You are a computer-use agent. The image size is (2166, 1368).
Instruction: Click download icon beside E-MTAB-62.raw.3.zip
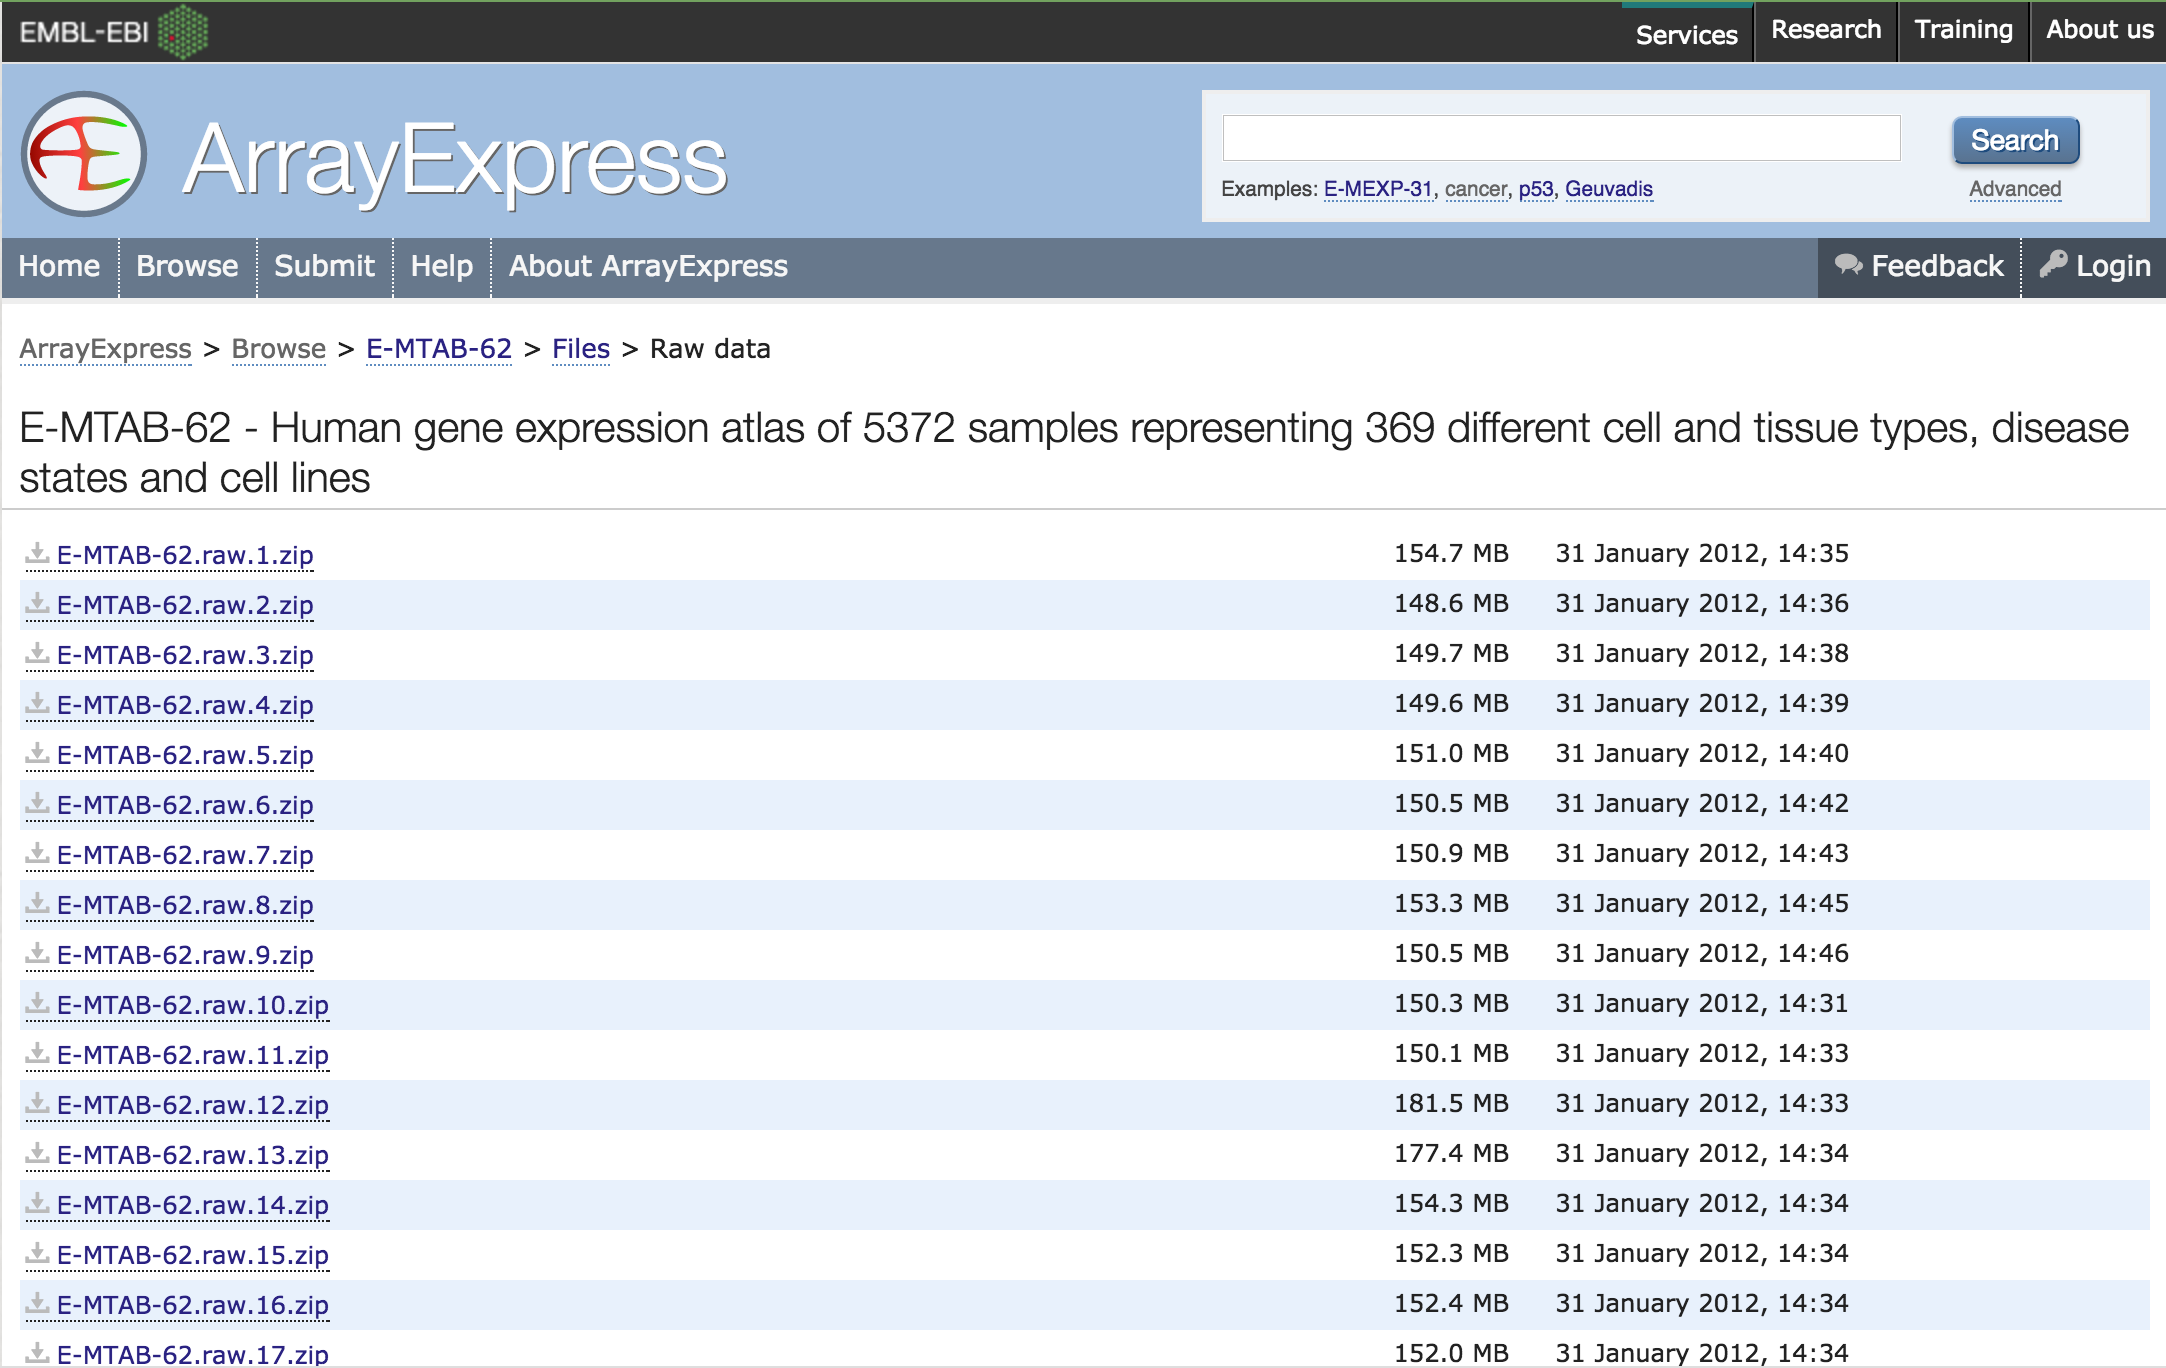[37, 653]
